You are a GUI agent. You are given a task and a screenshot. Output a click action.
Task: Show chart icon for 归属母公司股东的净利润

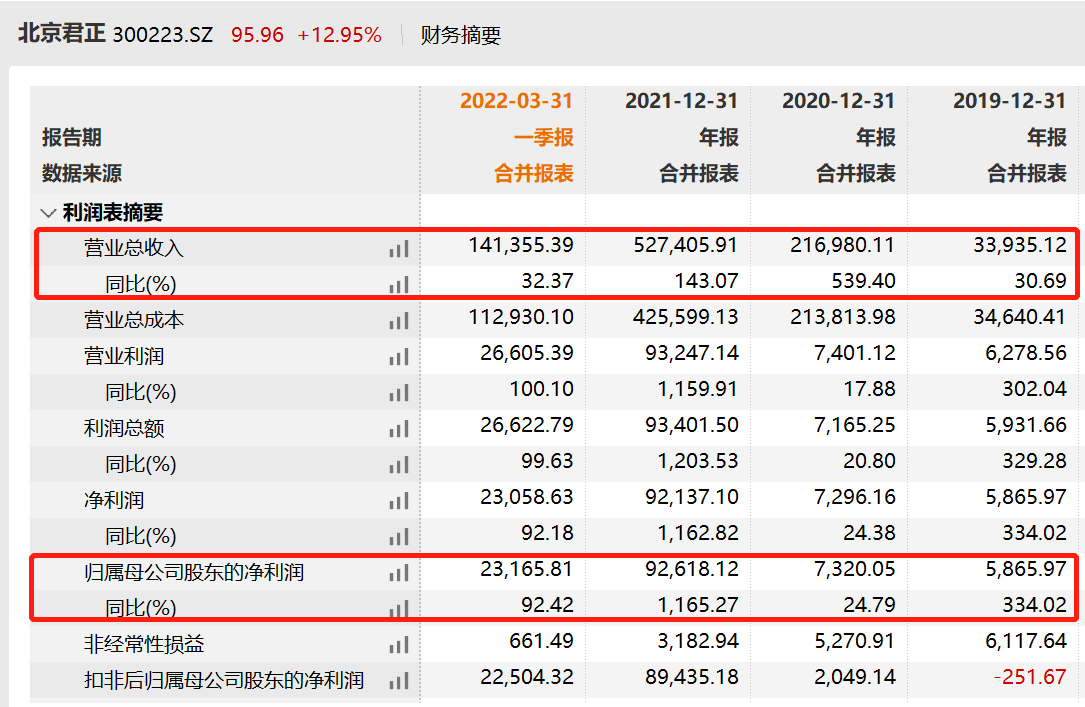coord(399,573)
